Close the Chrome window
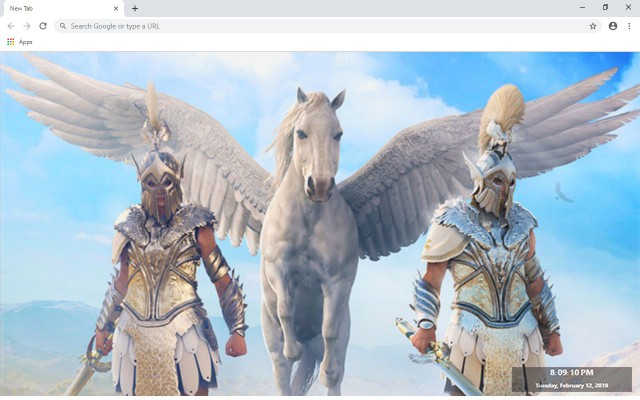Image resolution: width=640 pixels, height=400 pixels. click(x=628, y=7)
